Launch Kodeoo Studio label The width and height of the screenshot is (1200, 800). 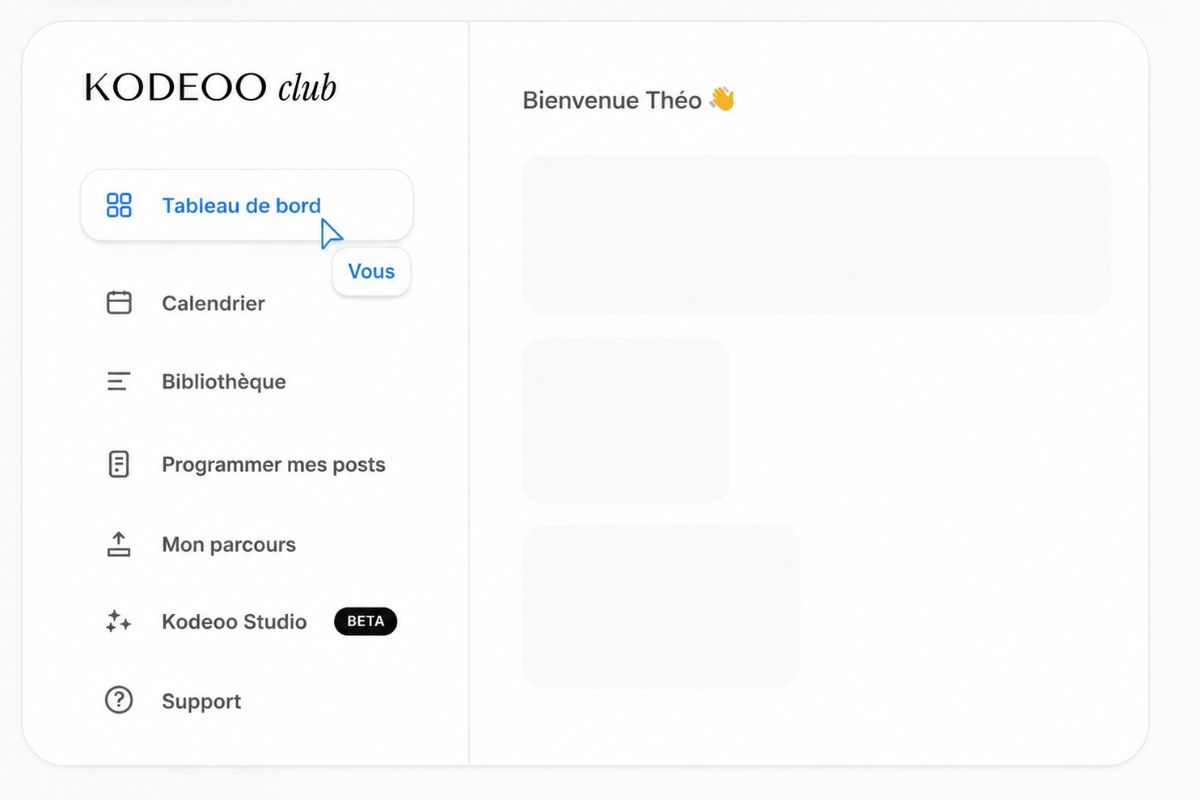click(234, 622)
